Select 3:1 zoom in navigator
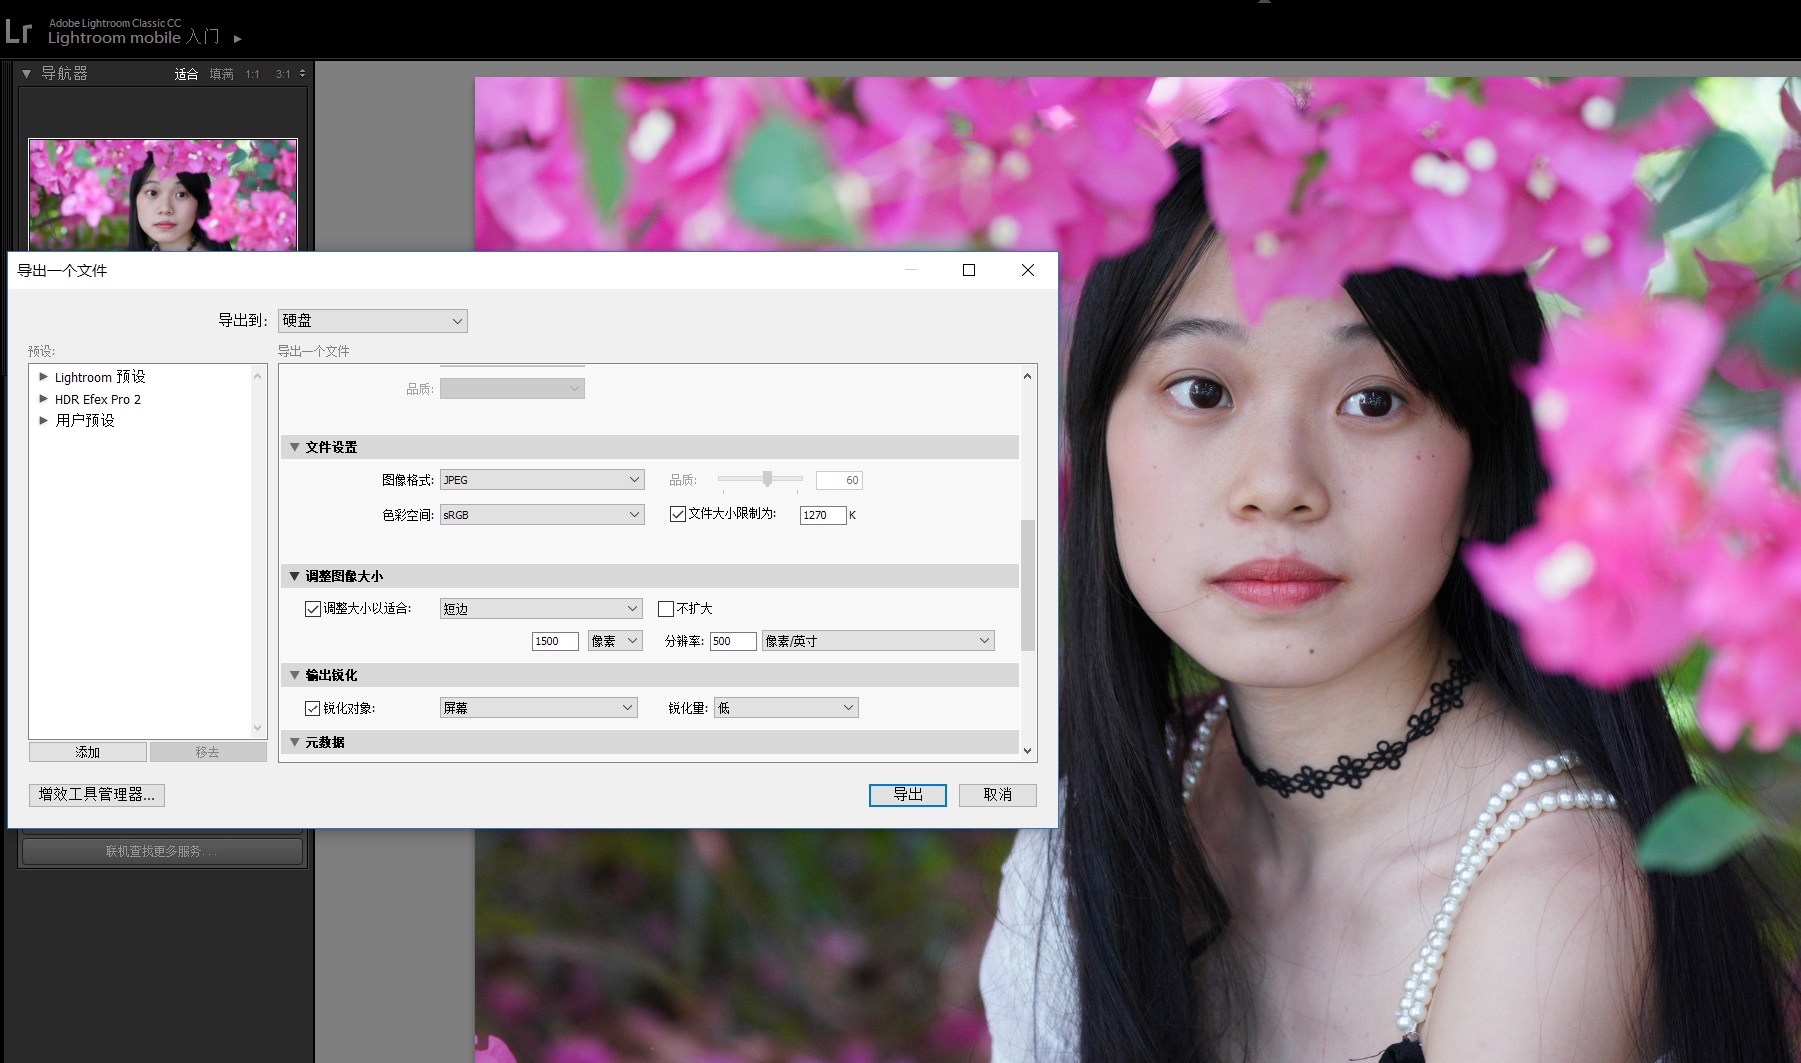The width and height of the screenshot is (1801, 1063). pos(283,74)
